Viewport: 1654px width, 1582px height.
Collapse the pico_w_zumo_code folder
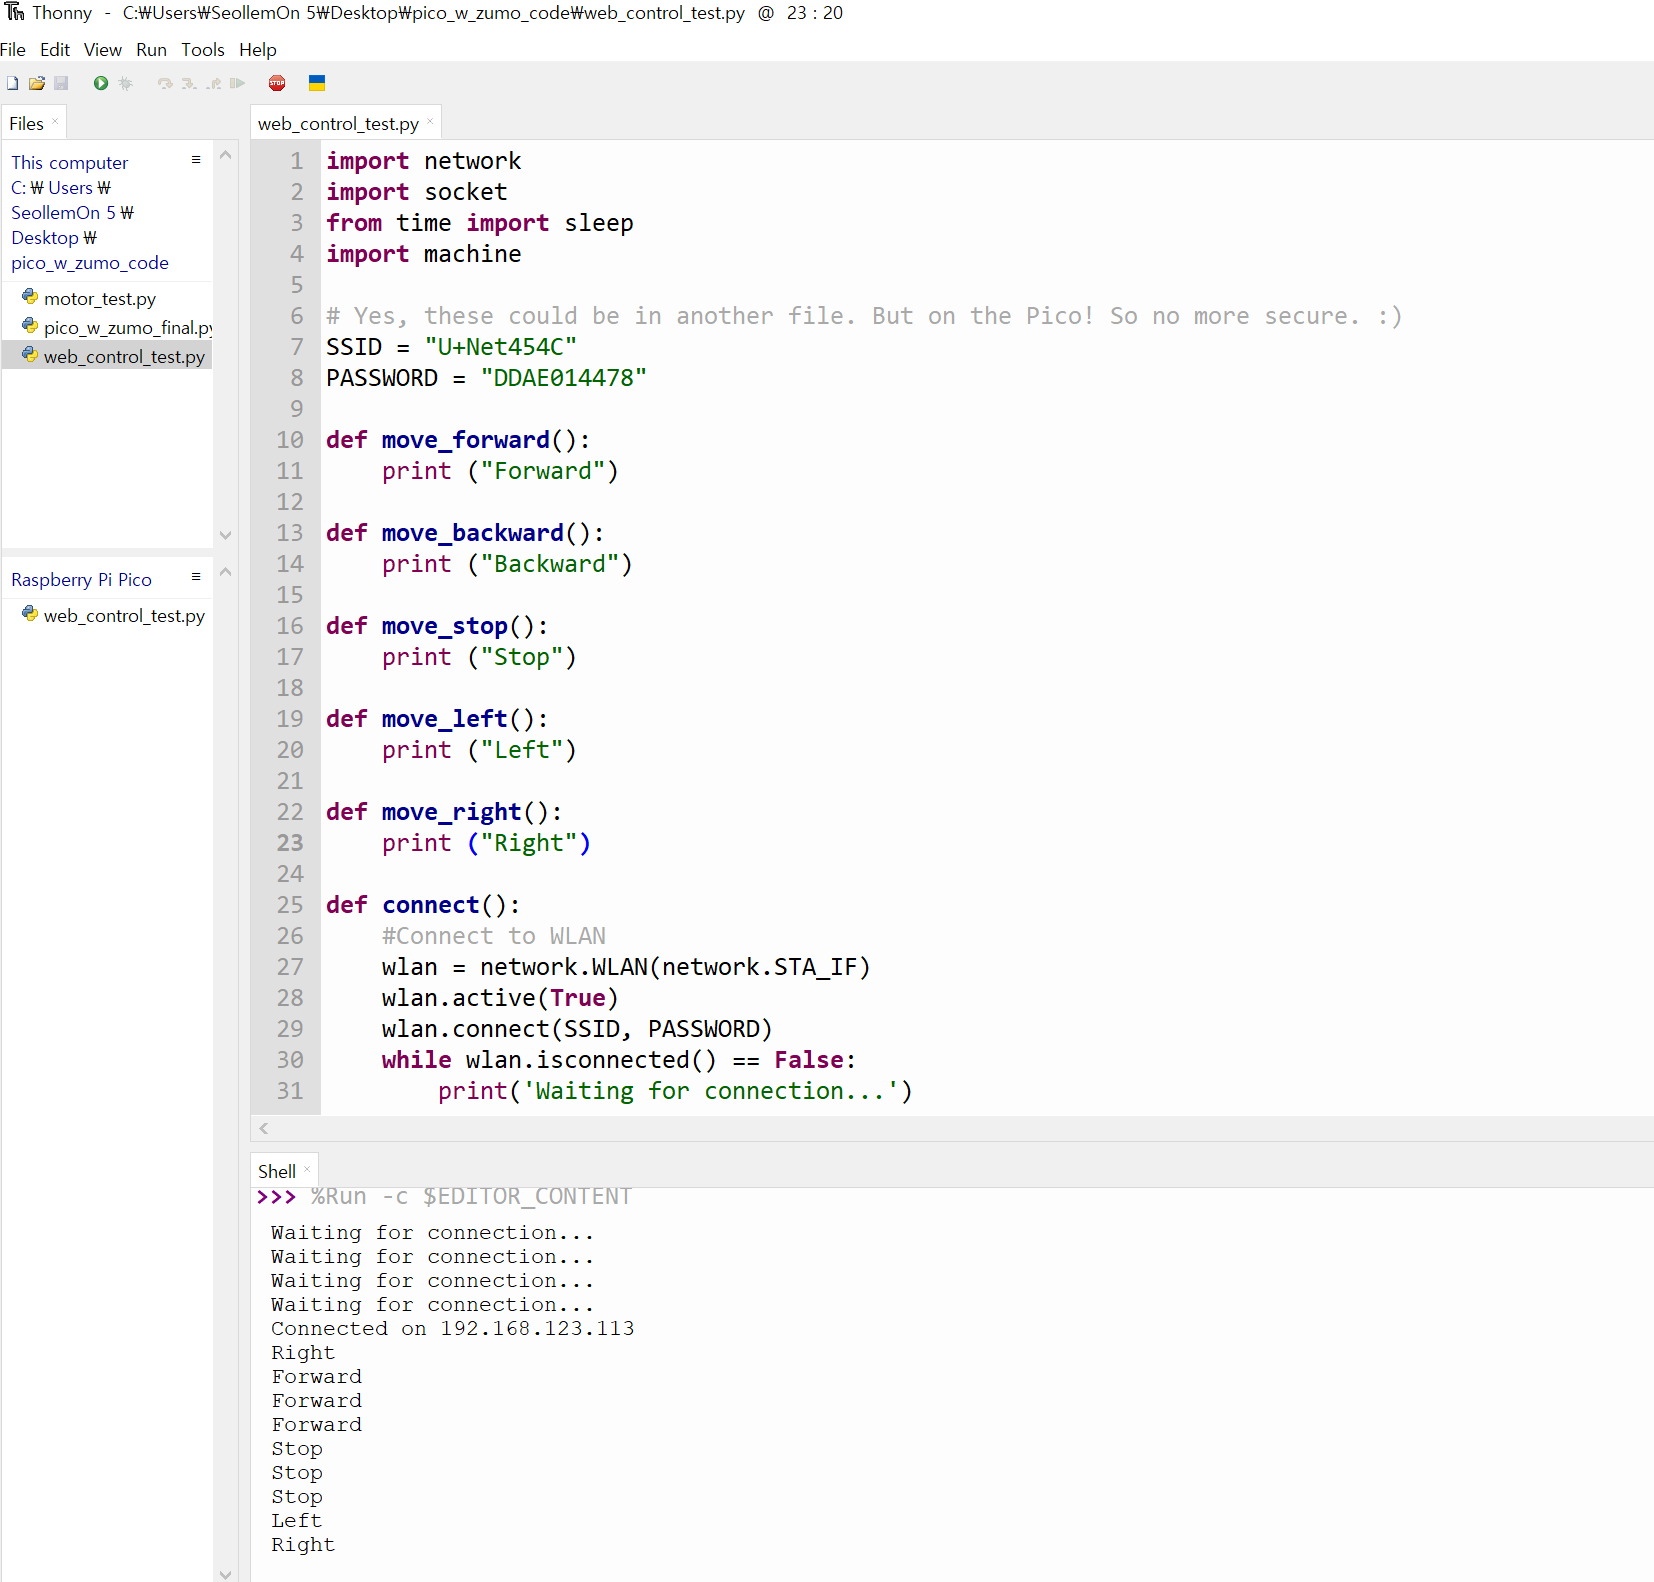point(89,262)
